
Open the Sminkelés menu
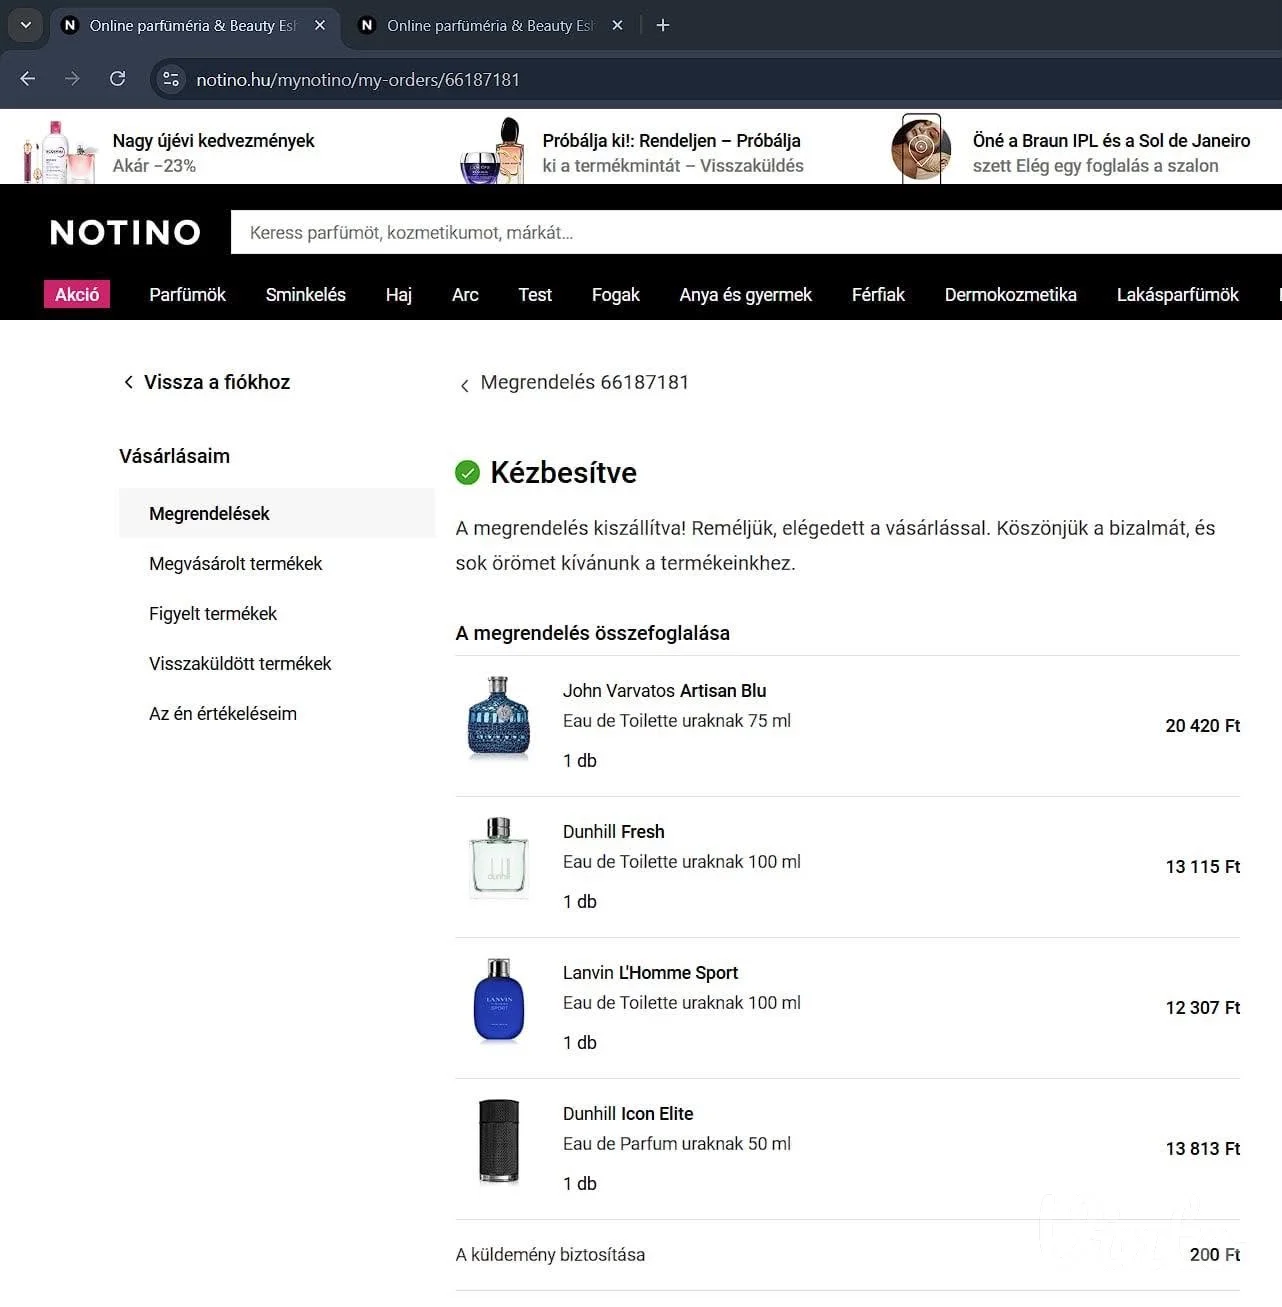pos(306,295)
